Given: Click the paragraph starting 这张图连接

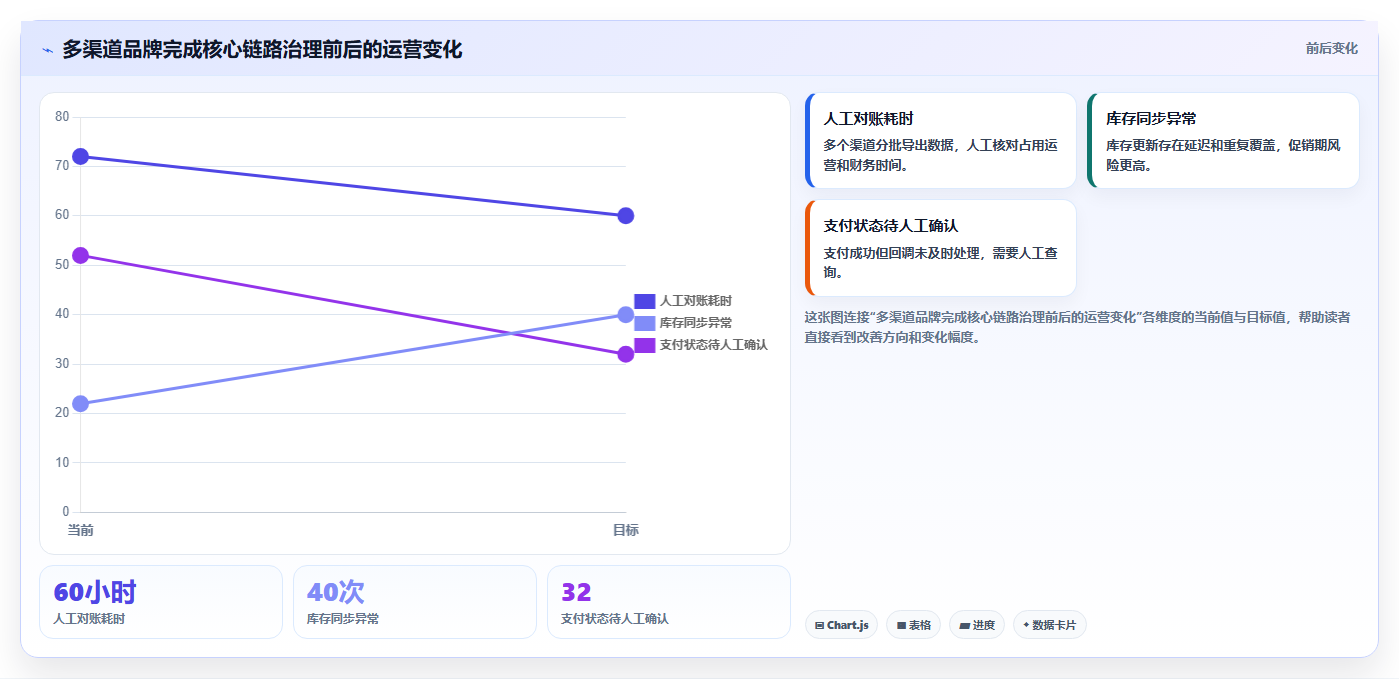Looking at the screenshot, I should tap(1078, 327).
